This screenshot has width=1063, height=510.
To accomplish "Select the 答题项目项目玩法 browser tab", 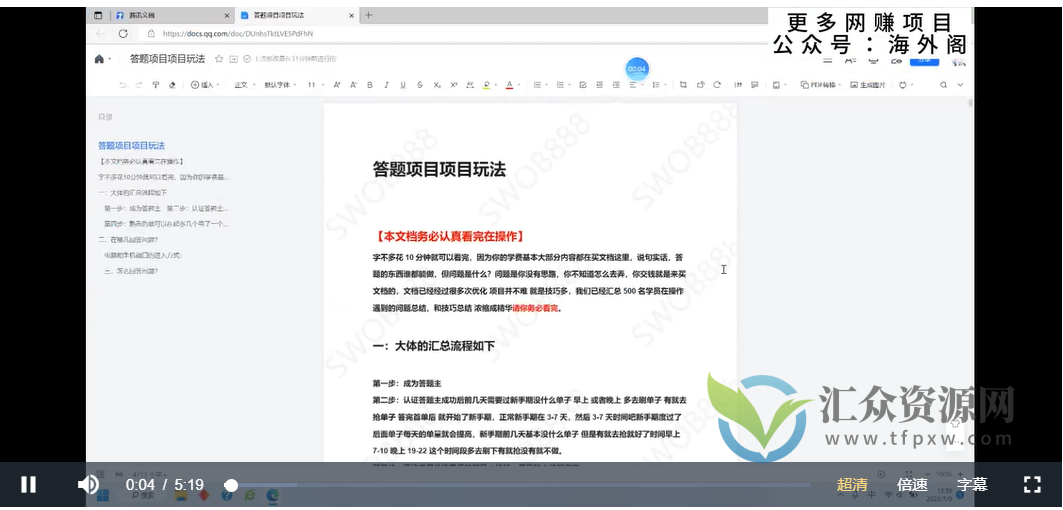I will point(297,15).
